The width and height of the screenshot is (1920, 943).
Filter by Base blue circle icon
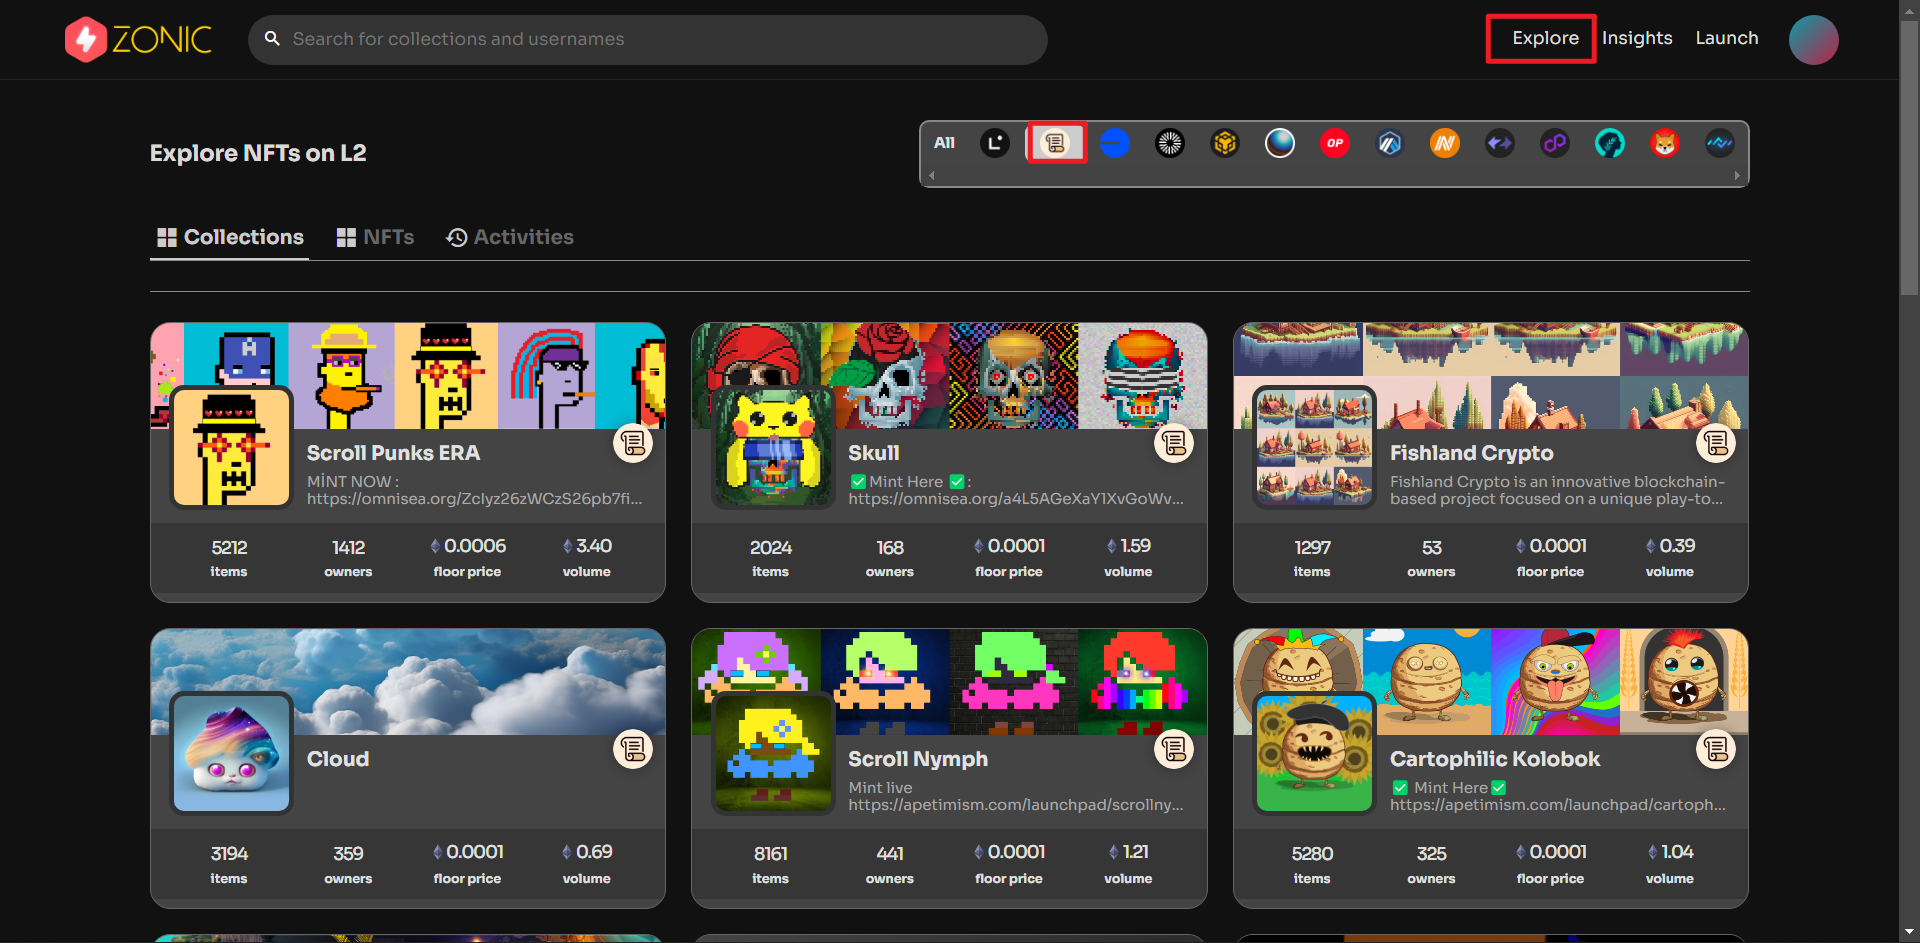click(x=1115, y=143)
